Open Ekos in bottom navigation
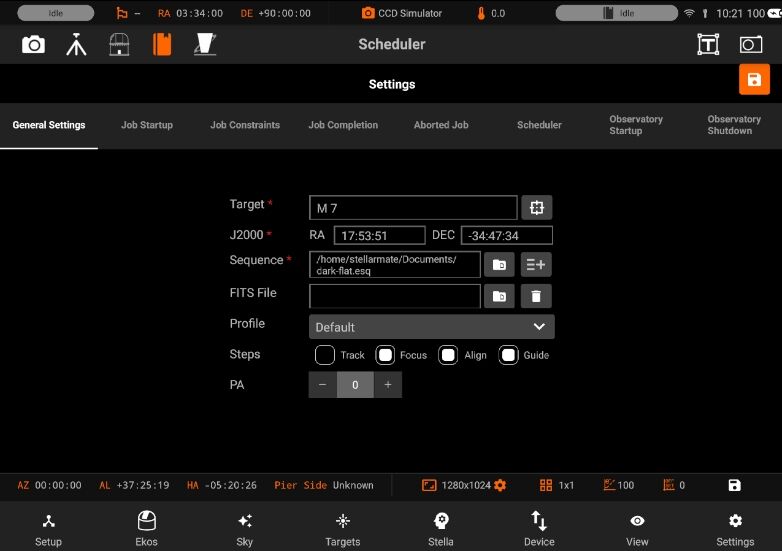782x551 pixels. pyautogui.click(x=146, y=529)
